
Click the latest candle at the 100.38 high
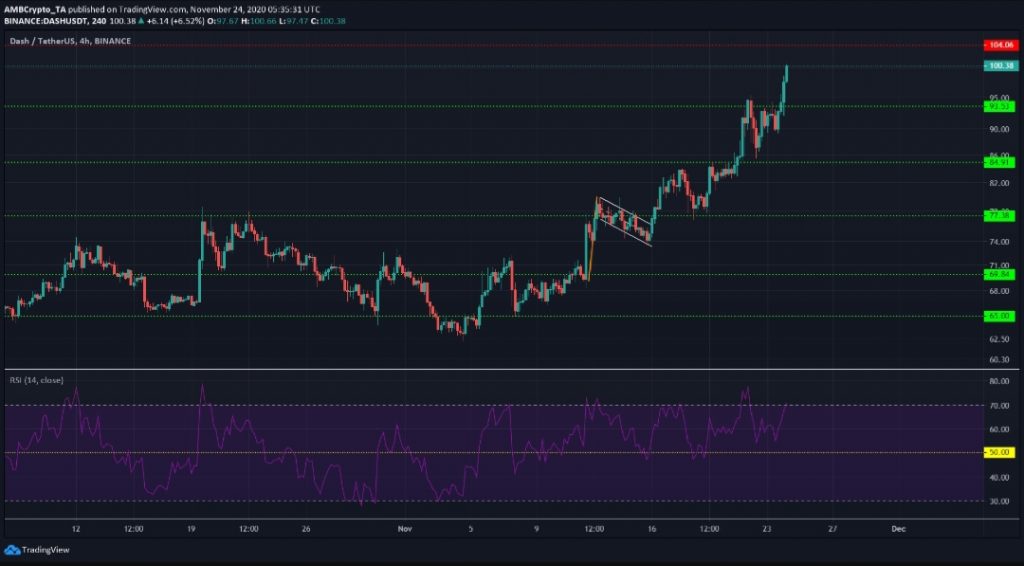(x=786, y=73)
